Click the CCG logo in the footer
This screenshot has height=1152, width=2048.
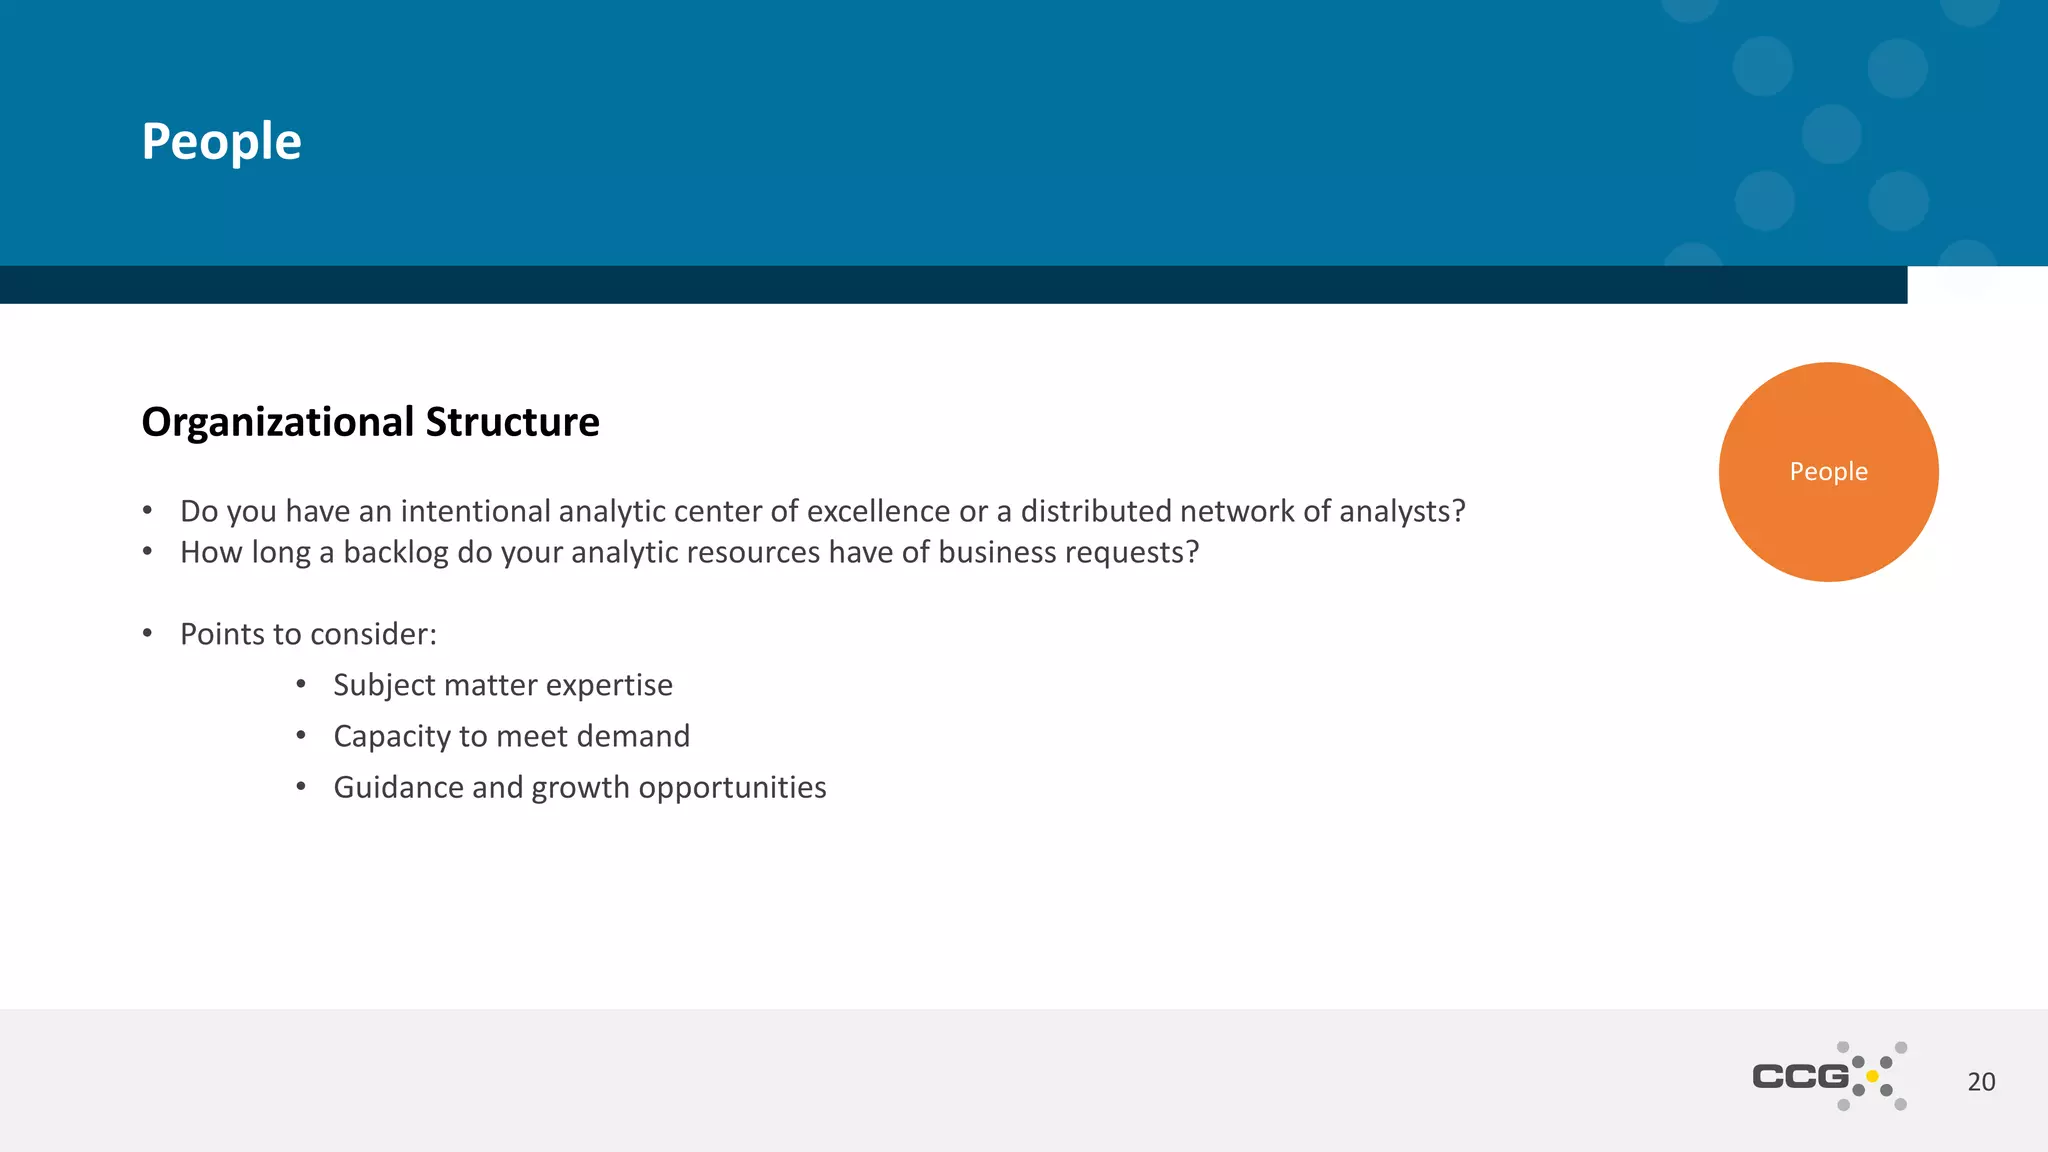[x=1802, y=1077]
